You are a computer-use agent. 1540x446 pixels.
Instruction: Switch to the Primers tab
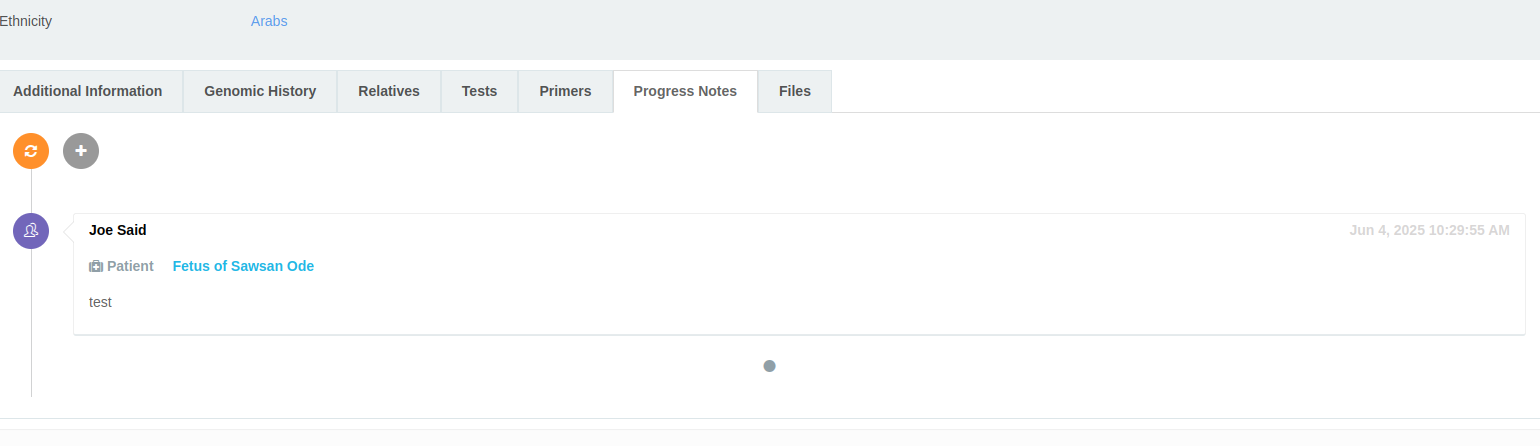pyautogui.click(x=565, y=91)
